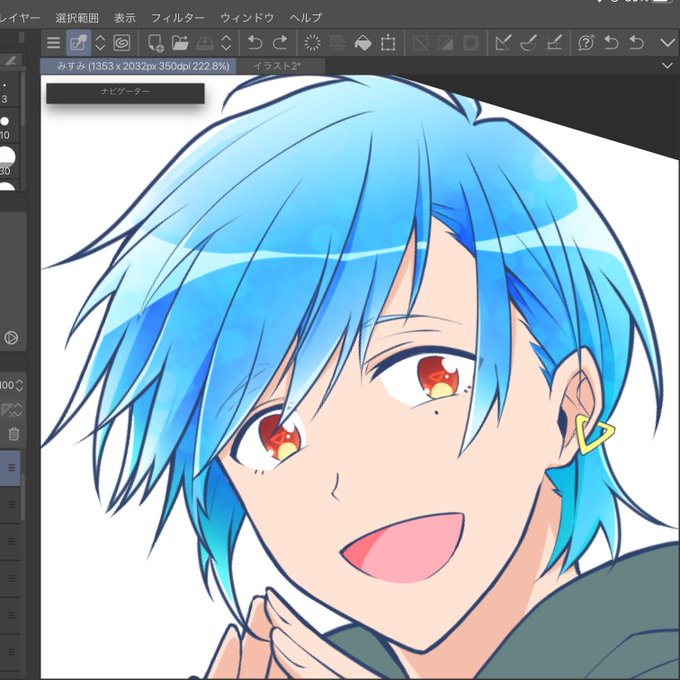Click the Scale/Rotate transform icon

(388, 42)
